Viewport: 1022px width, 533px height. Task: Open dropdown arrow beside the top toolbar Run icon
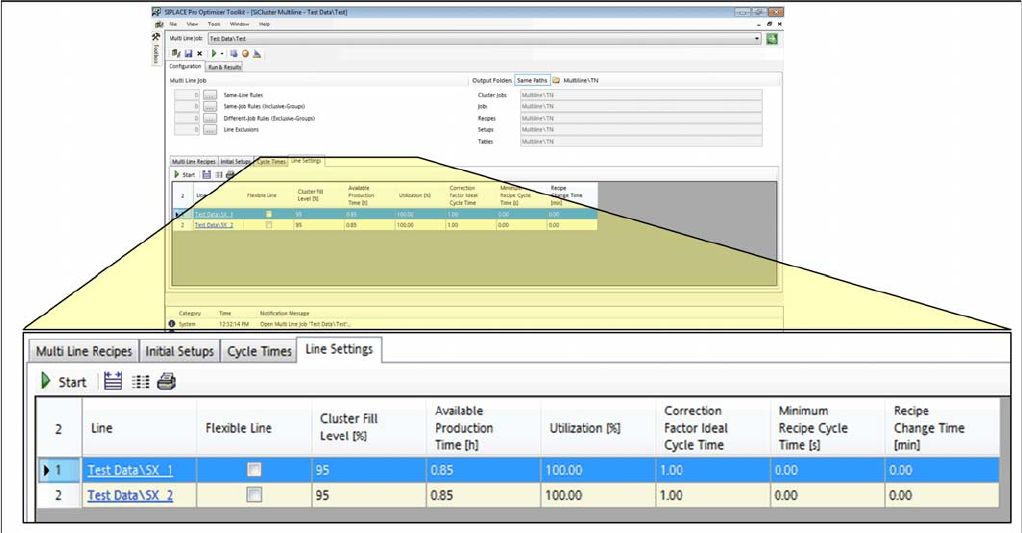[222, 54]
